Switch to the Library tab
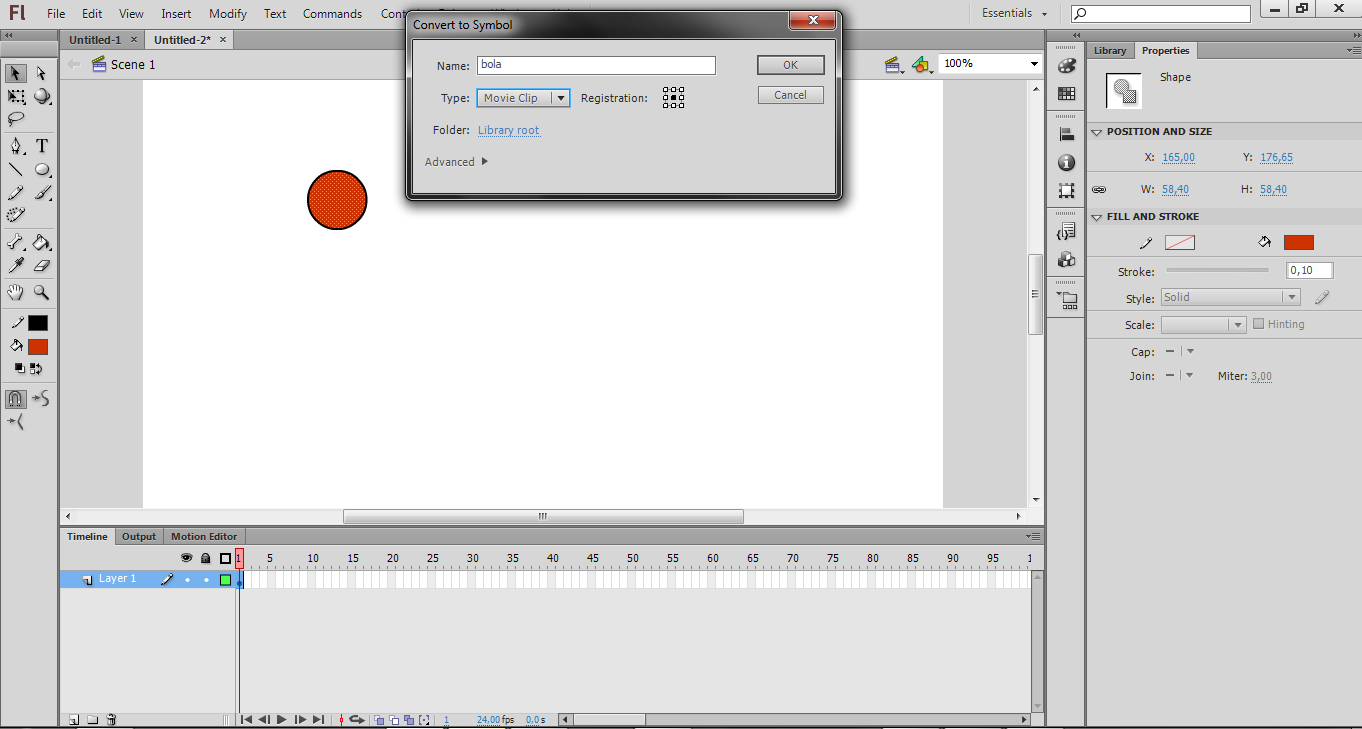Image resolution: width=1362 pixels, height=729 pixels. click(x=1109, y=51)
